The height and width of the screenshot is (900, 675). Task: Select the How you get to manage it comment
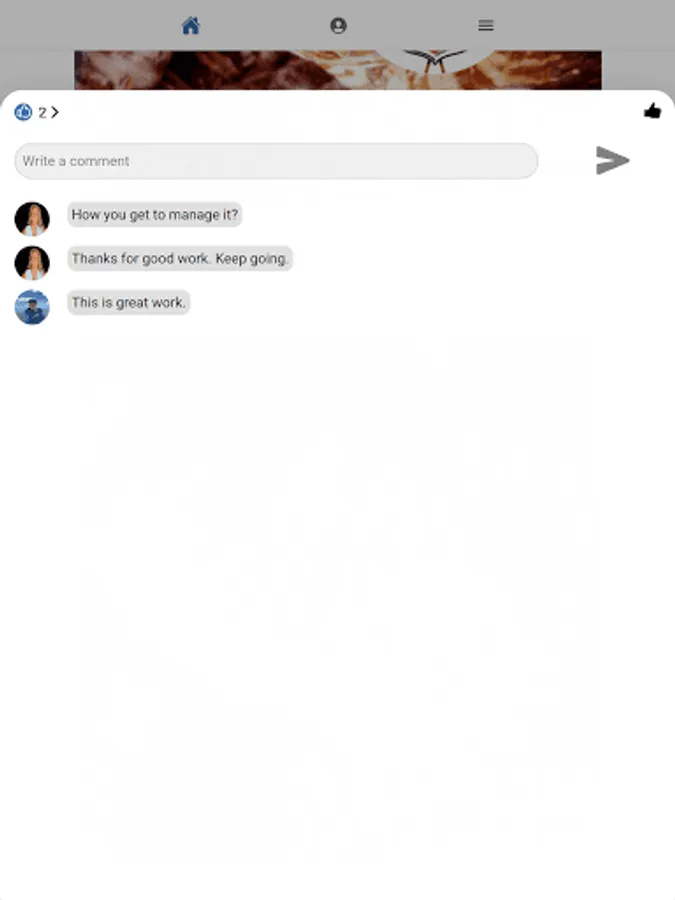[154, 215]
